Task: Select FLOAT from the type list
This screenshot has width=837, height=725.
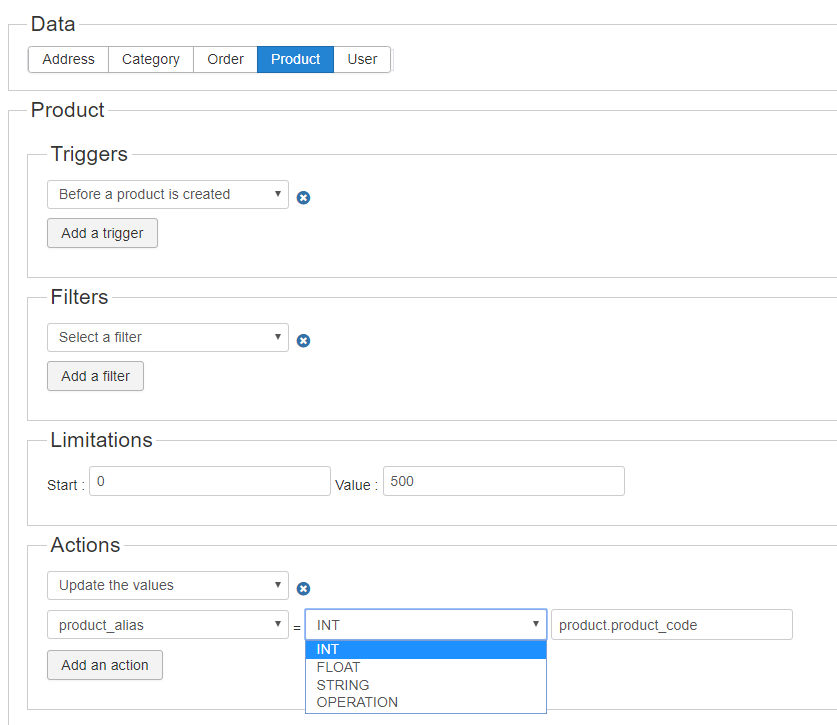Action: [426, 667]
